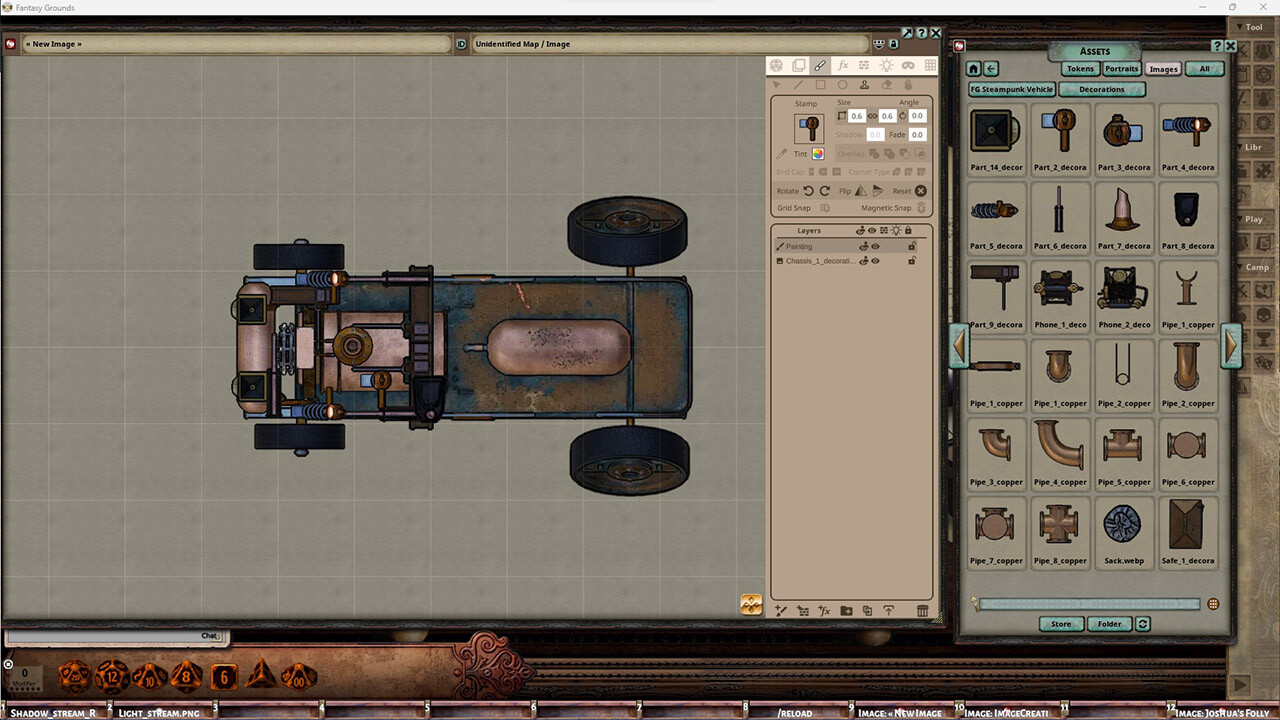The width and height of the screenshot is (1280, 720).
Task: Select the Stamp tool
Action: coord(864,84)
